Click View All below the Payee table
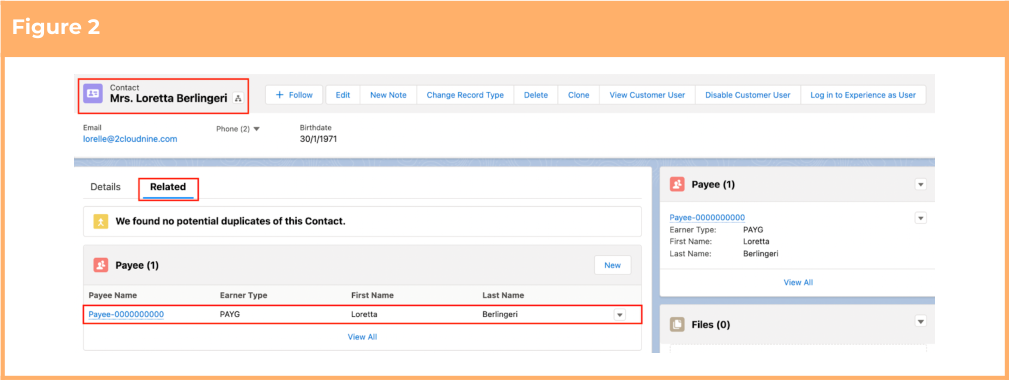The height and width of the screenshot is (380, 1009). pos(362,337)
